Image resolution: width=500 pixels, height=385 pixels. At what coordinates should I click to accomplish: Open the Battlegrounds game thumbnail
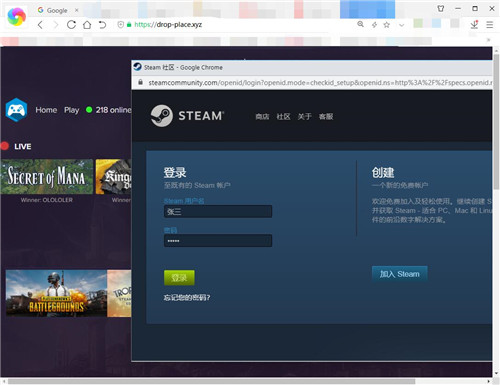coord(56,293)
